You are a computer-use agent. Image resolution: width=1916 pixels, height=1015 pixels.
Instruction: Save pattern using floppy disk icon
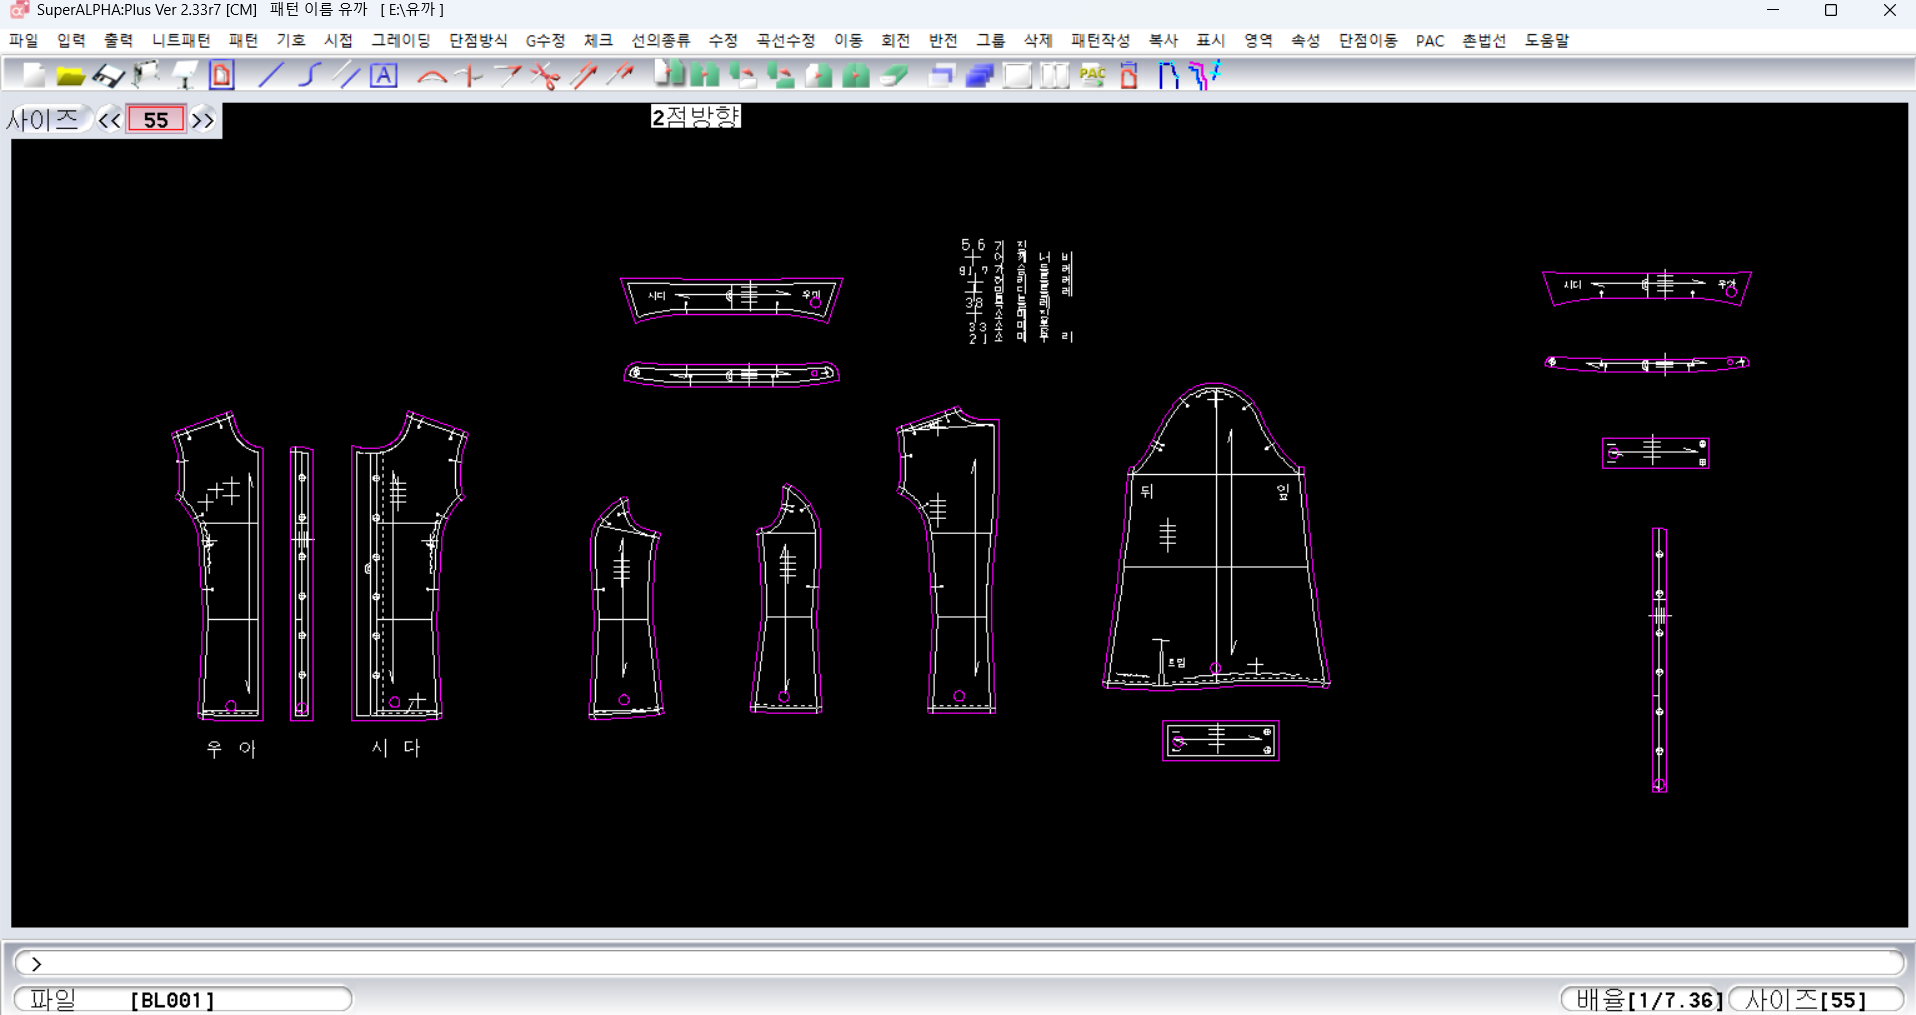108,75
